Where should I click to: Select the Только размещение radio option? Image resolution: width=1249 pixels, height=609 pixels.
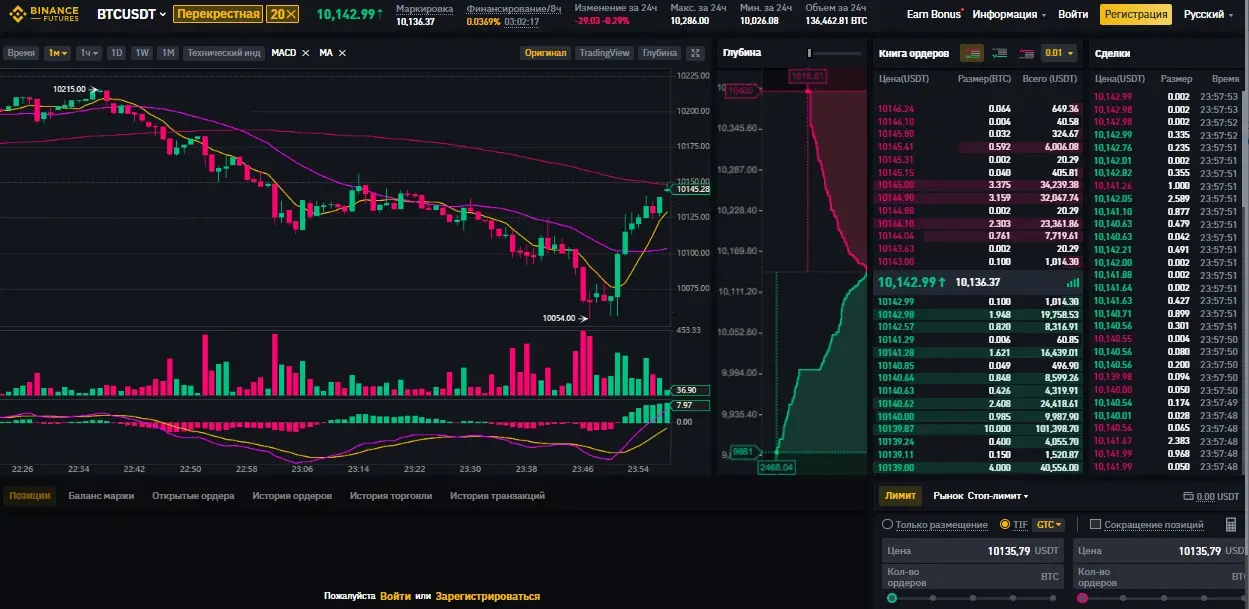pos(887,524)
